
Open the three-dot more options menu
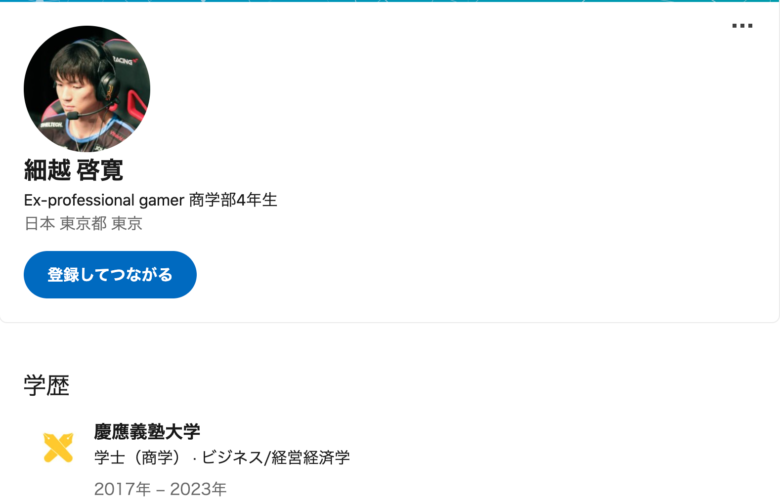[742, 26]
